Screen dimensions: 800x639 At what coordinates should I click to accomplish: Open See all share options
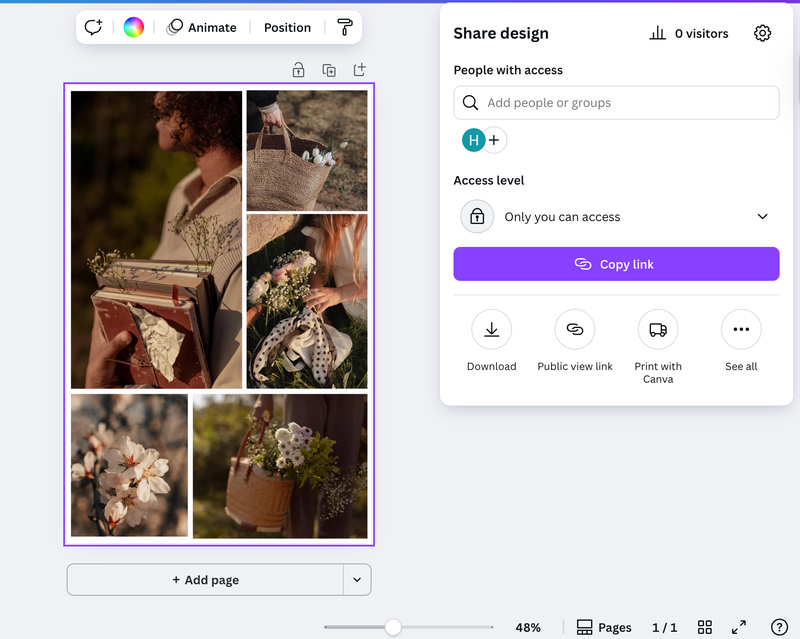(x=741, y=329)
